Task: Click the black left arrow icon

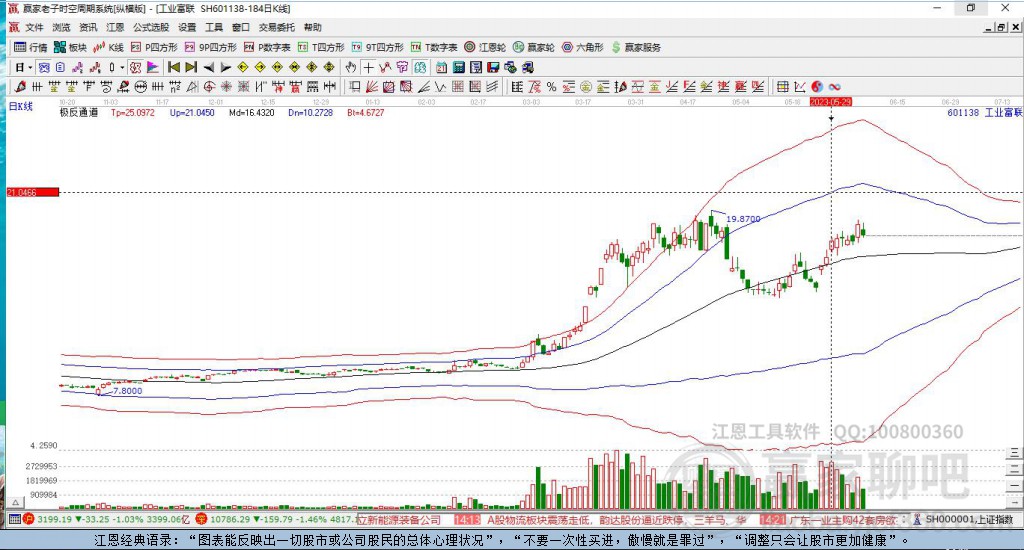Action: pos(208,67)
